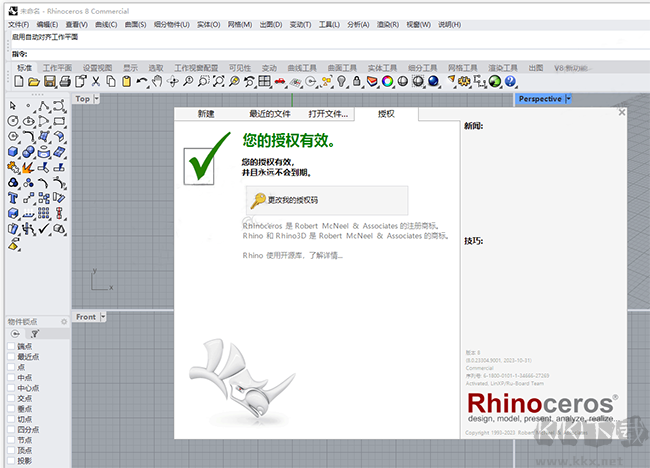
Task: Click the blue render sphere icon
Action: coord(433,81)
